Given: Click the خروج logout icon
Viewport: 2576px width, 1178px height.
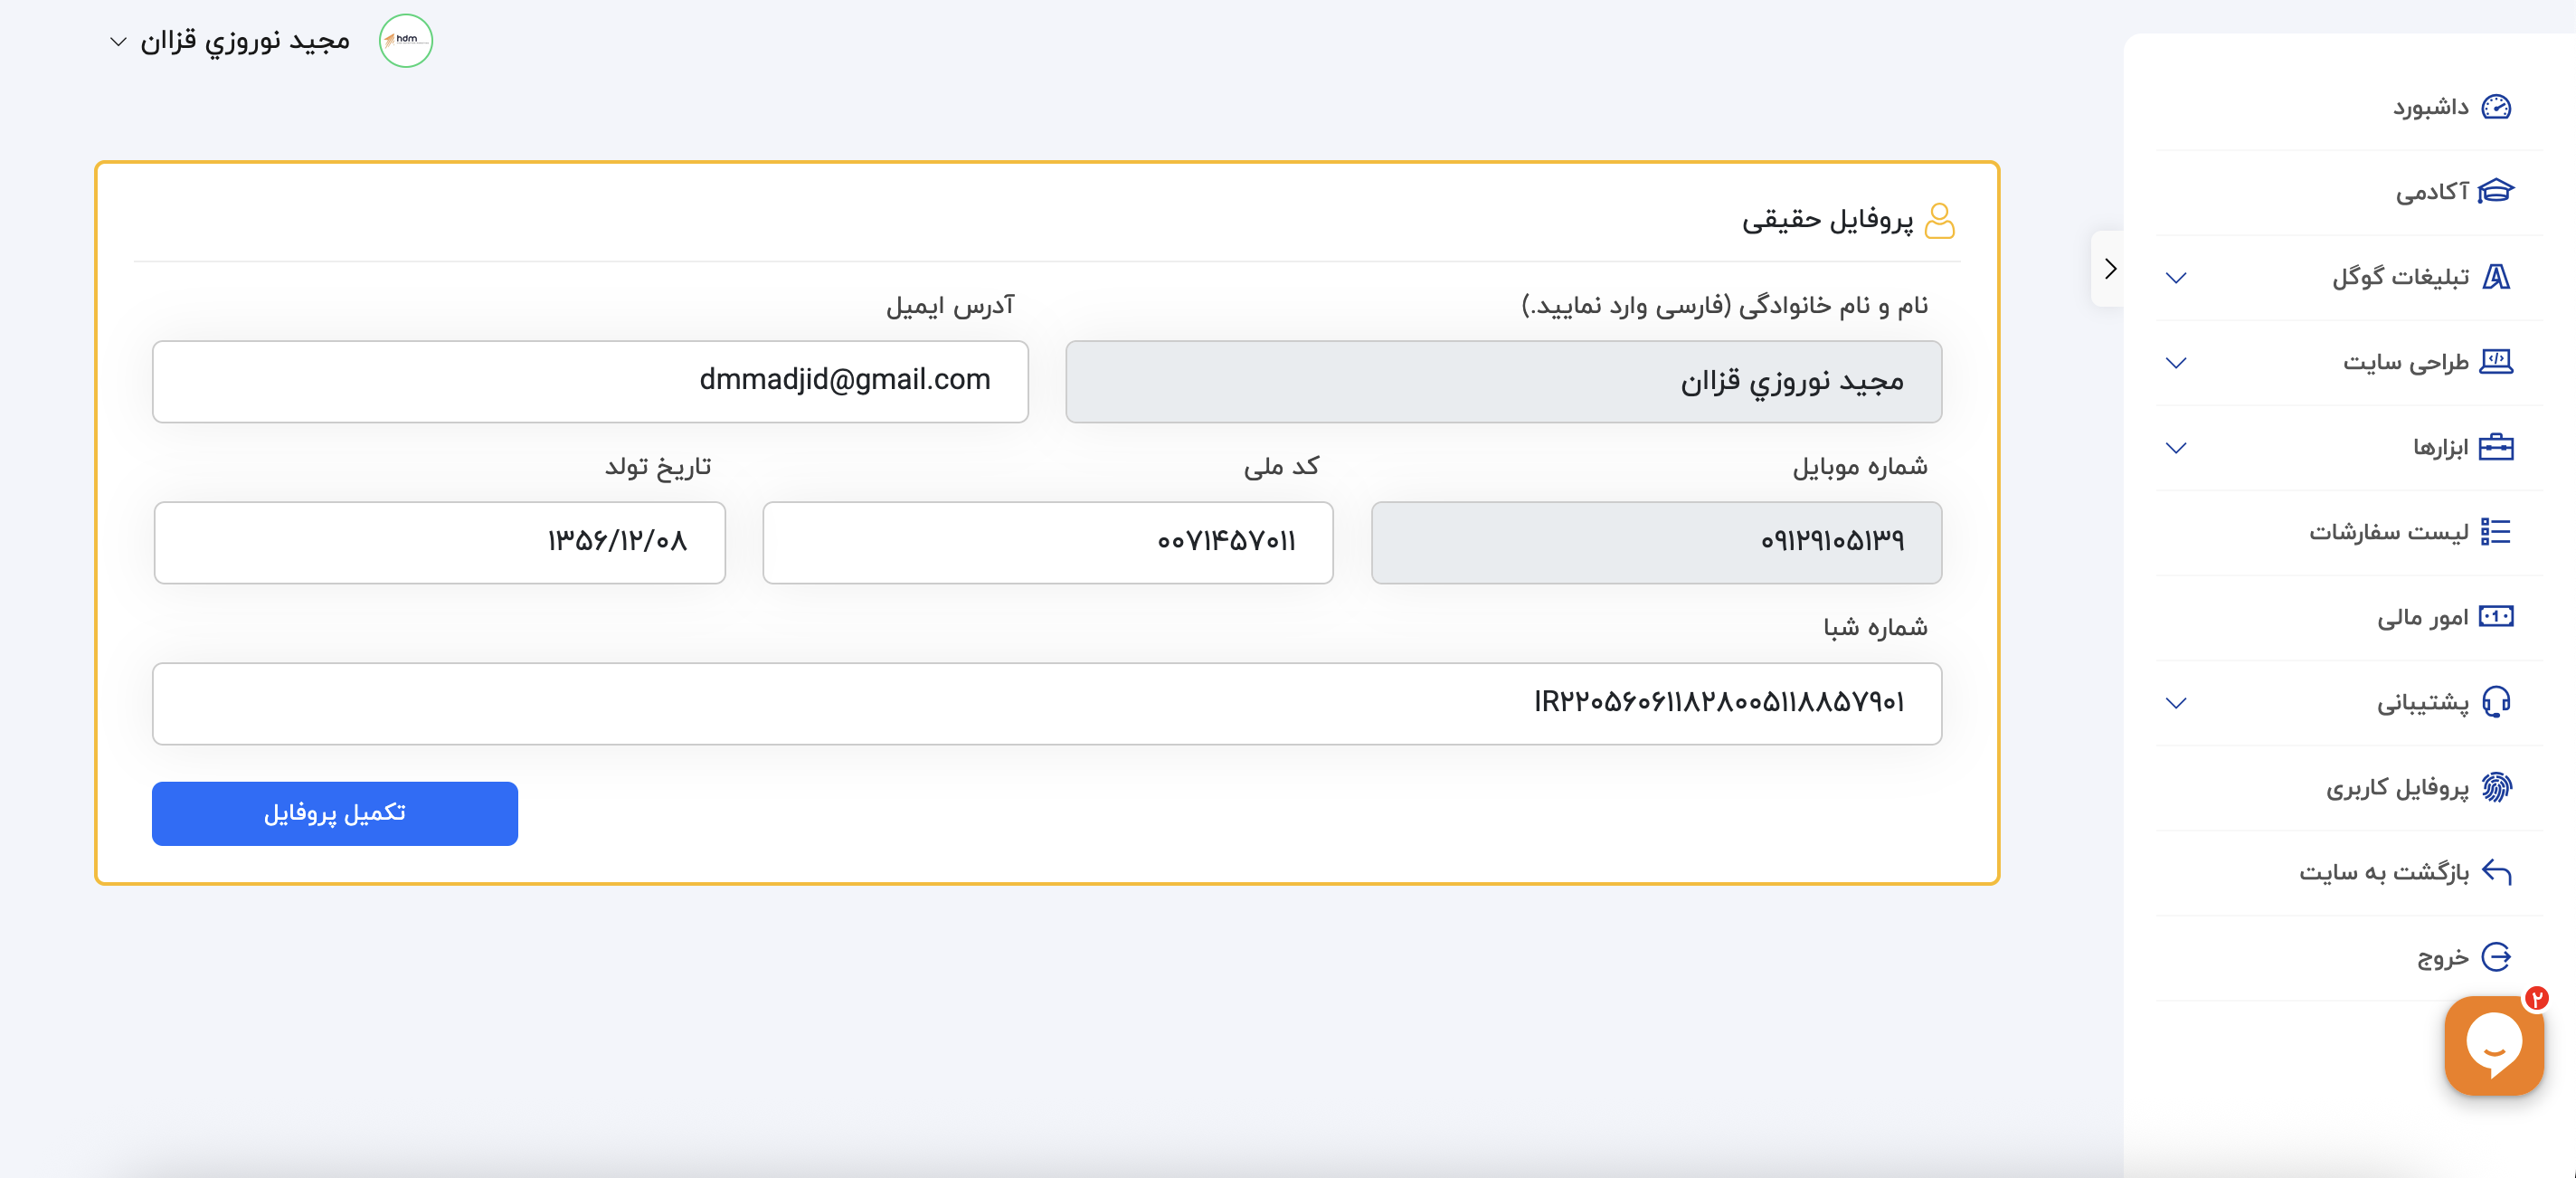Looking at the screenshot, I should point(2496,957).
